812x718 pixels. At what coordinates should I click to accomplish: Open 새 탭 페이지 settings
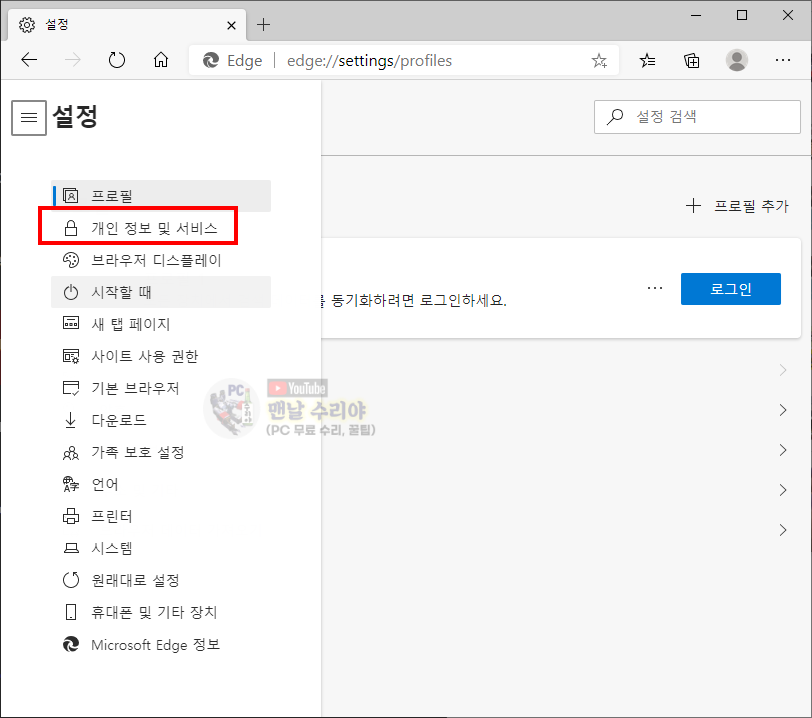(x=161, y=324)
